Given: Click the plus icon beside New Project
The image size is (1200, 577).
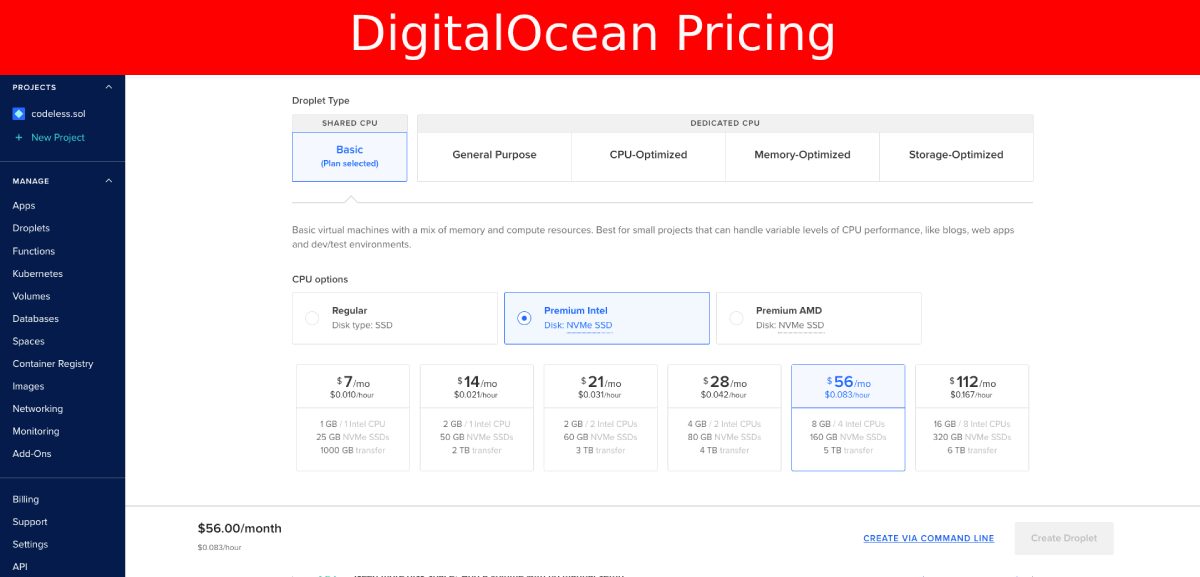Looking at the screenshot, I should pyautogui.click(x=18, y=137).
